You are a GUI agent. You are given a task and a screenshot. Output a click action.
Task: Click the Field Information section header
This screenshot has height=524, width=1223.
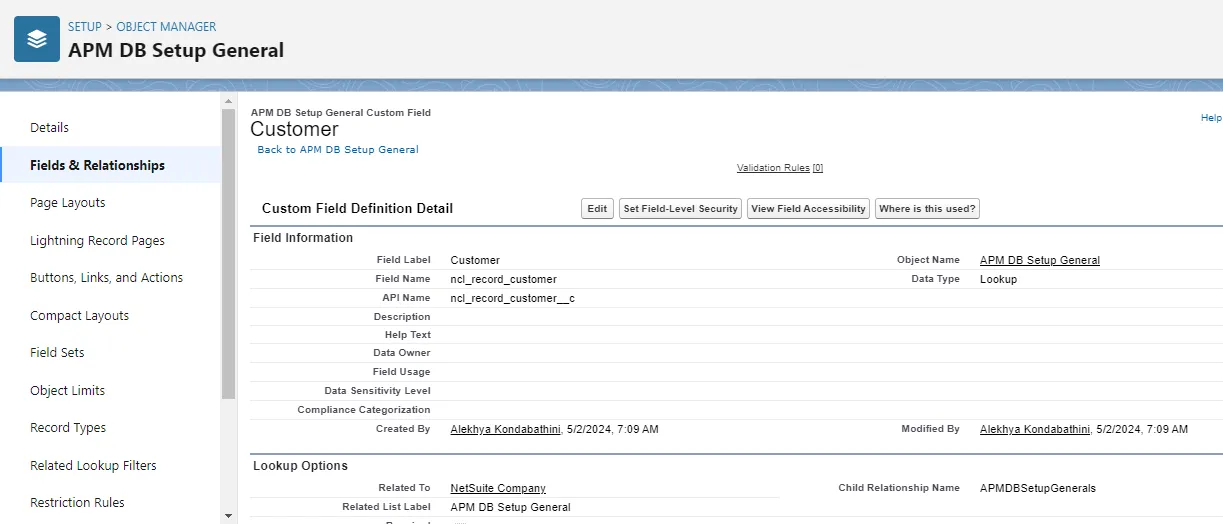303,238
